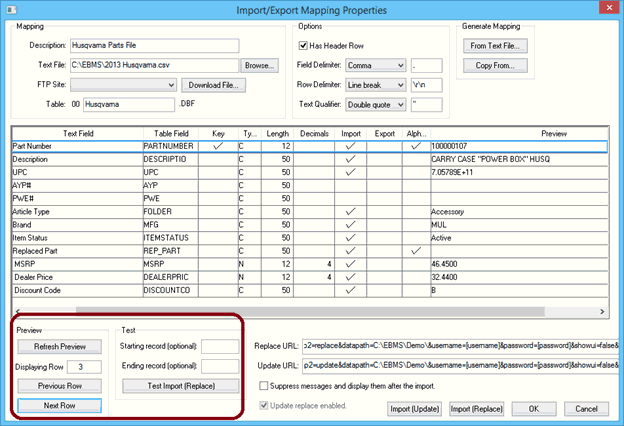Click the Ending record input field
Screen dimensions: 624x426
pos(220,366)
